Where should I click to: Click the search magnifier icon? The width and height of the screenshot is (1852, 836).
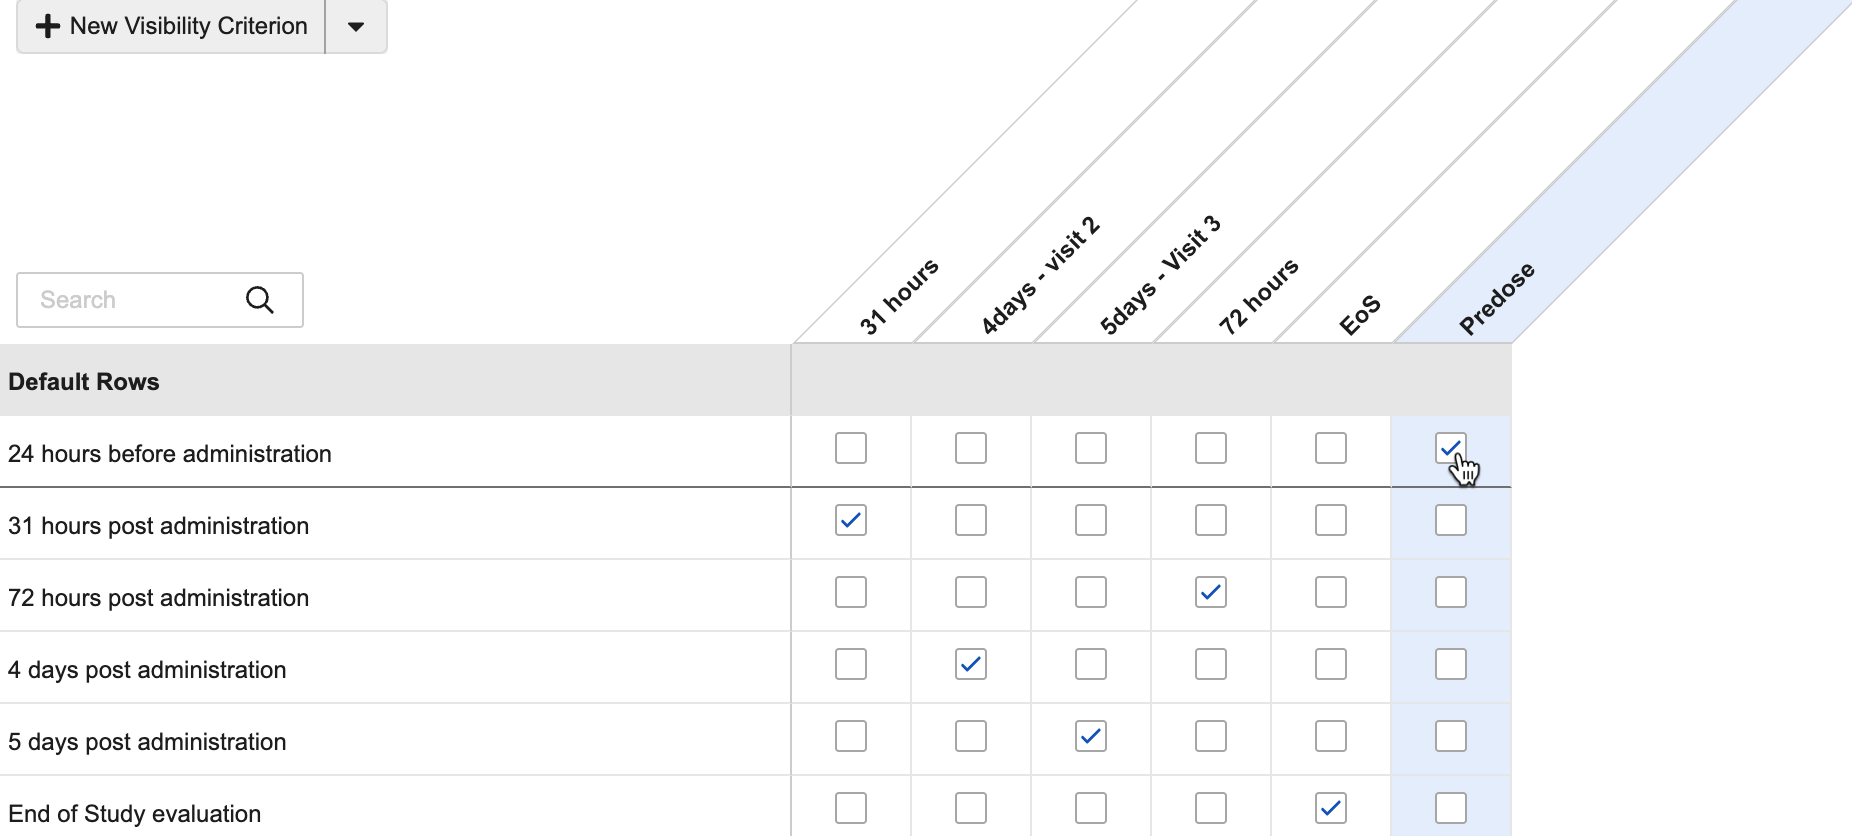pos(260,300)
